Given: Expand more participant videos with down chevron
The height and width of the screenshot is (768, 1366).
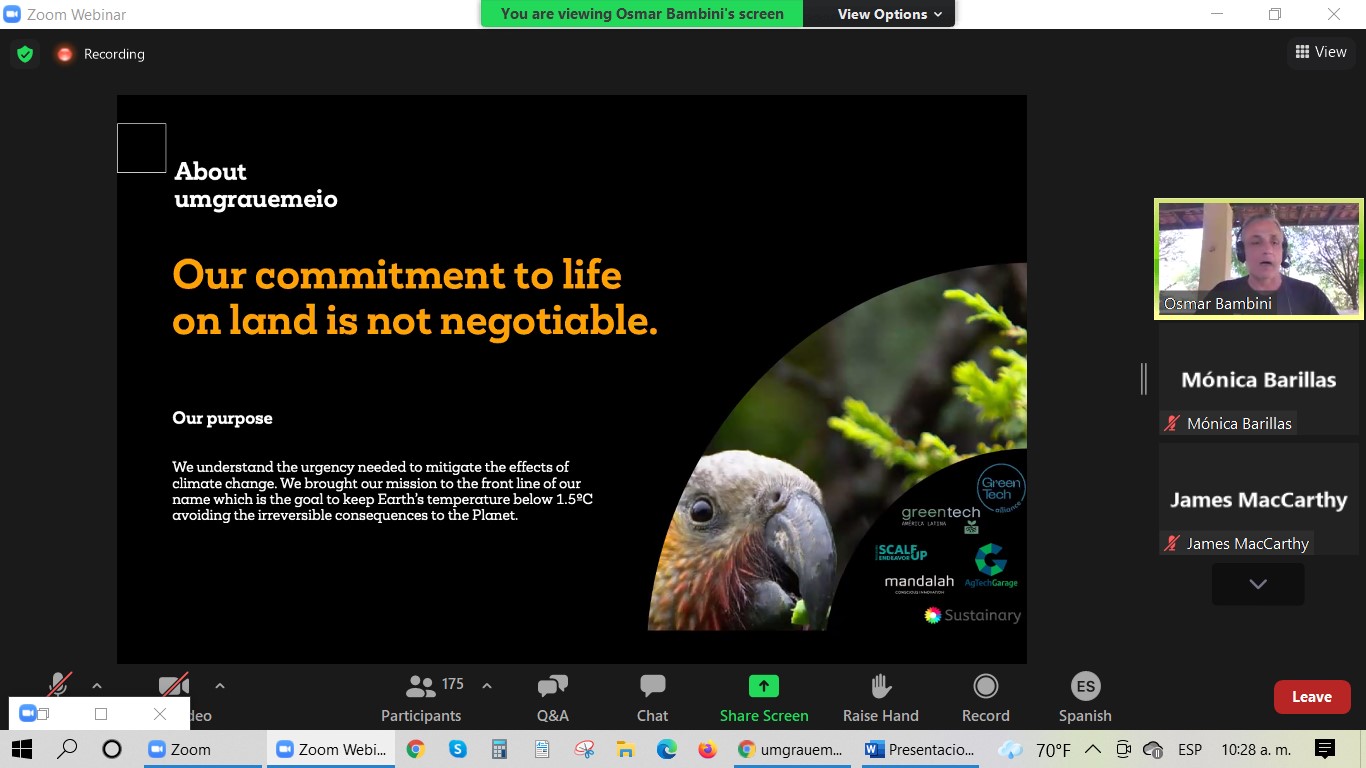Looking at the screenshot, I should click(x=1257, y=584).
